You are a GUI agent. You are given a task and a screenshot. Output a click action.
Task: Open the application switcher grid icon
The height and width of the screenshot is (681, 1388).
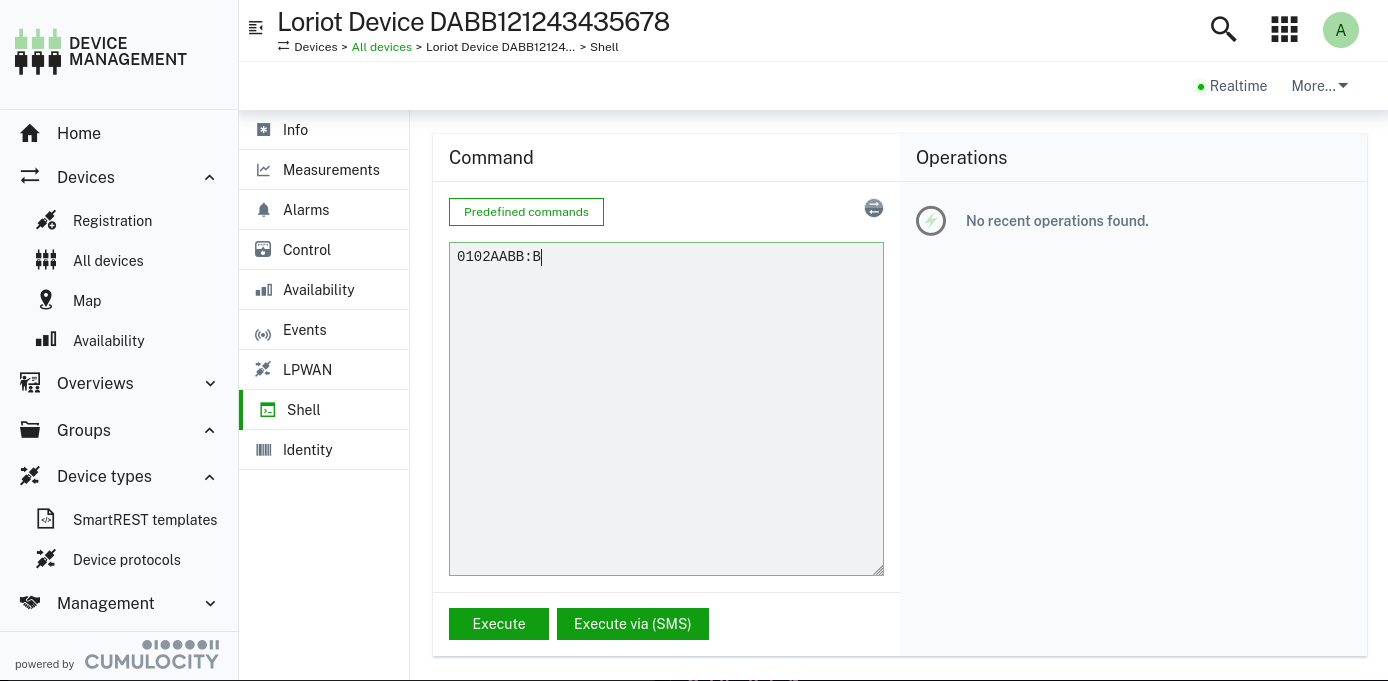(1283, 29)
